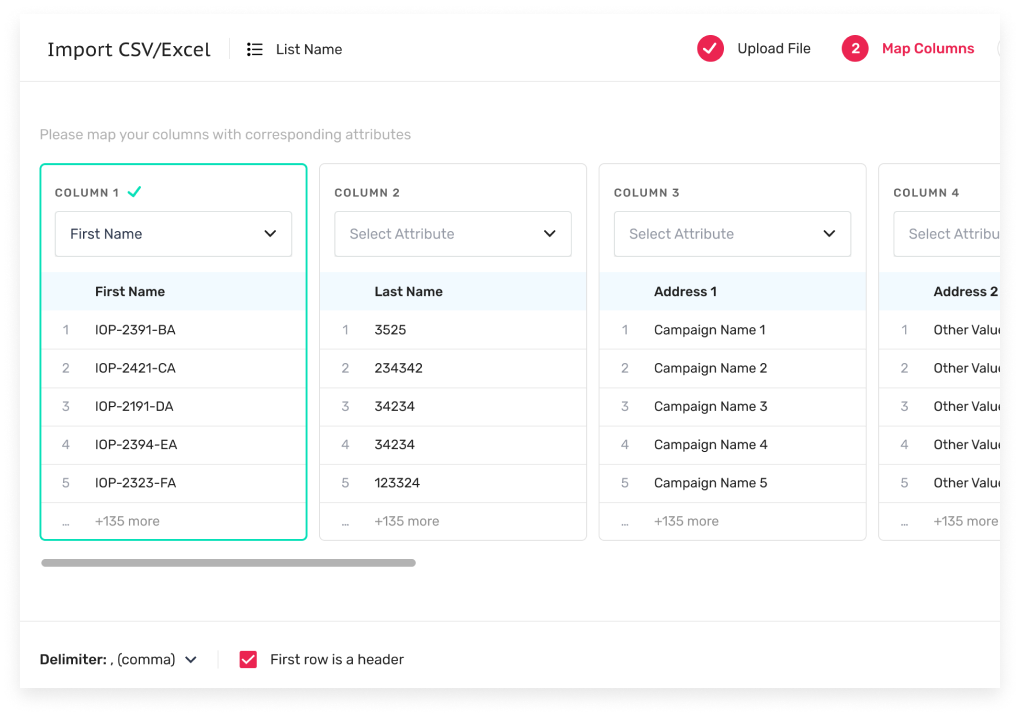The width and height of the screenshot is (1020, 716).
Task: Click the horizontal scrollbar under the columns
Action: [228, 563]
